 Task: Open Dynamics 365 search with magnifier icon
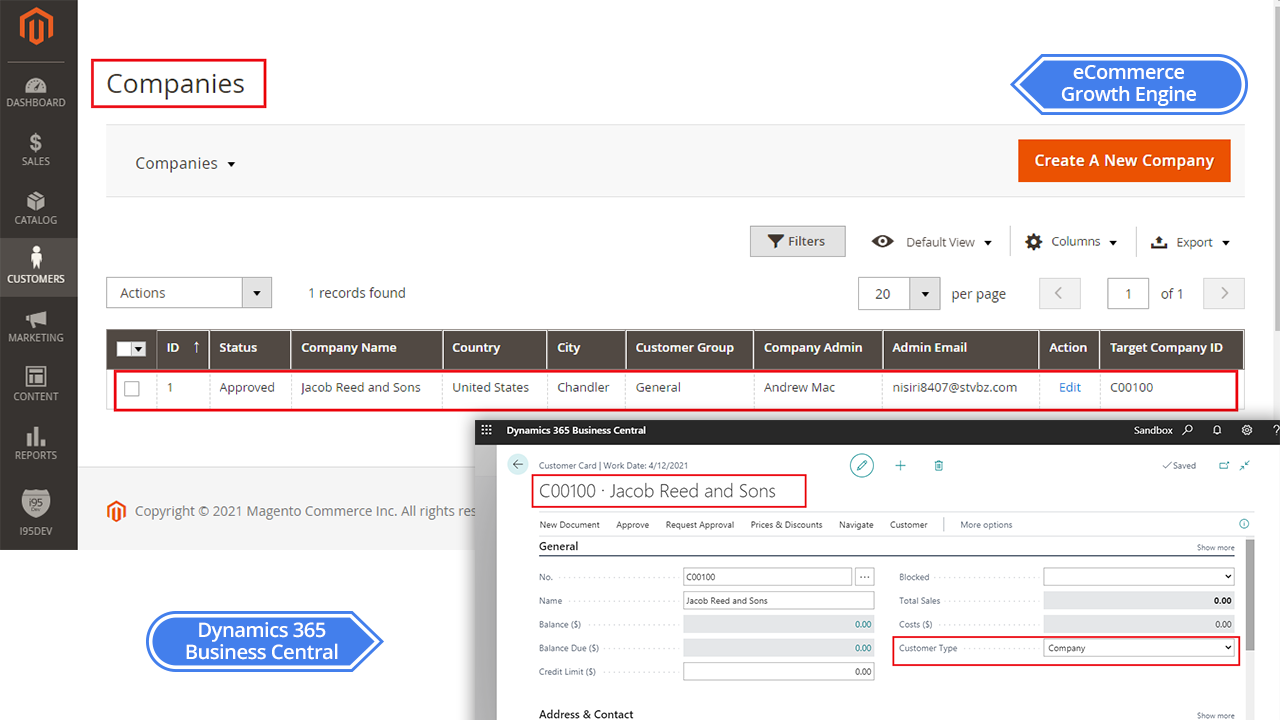pyautogui.click(x=1186, y=430)
